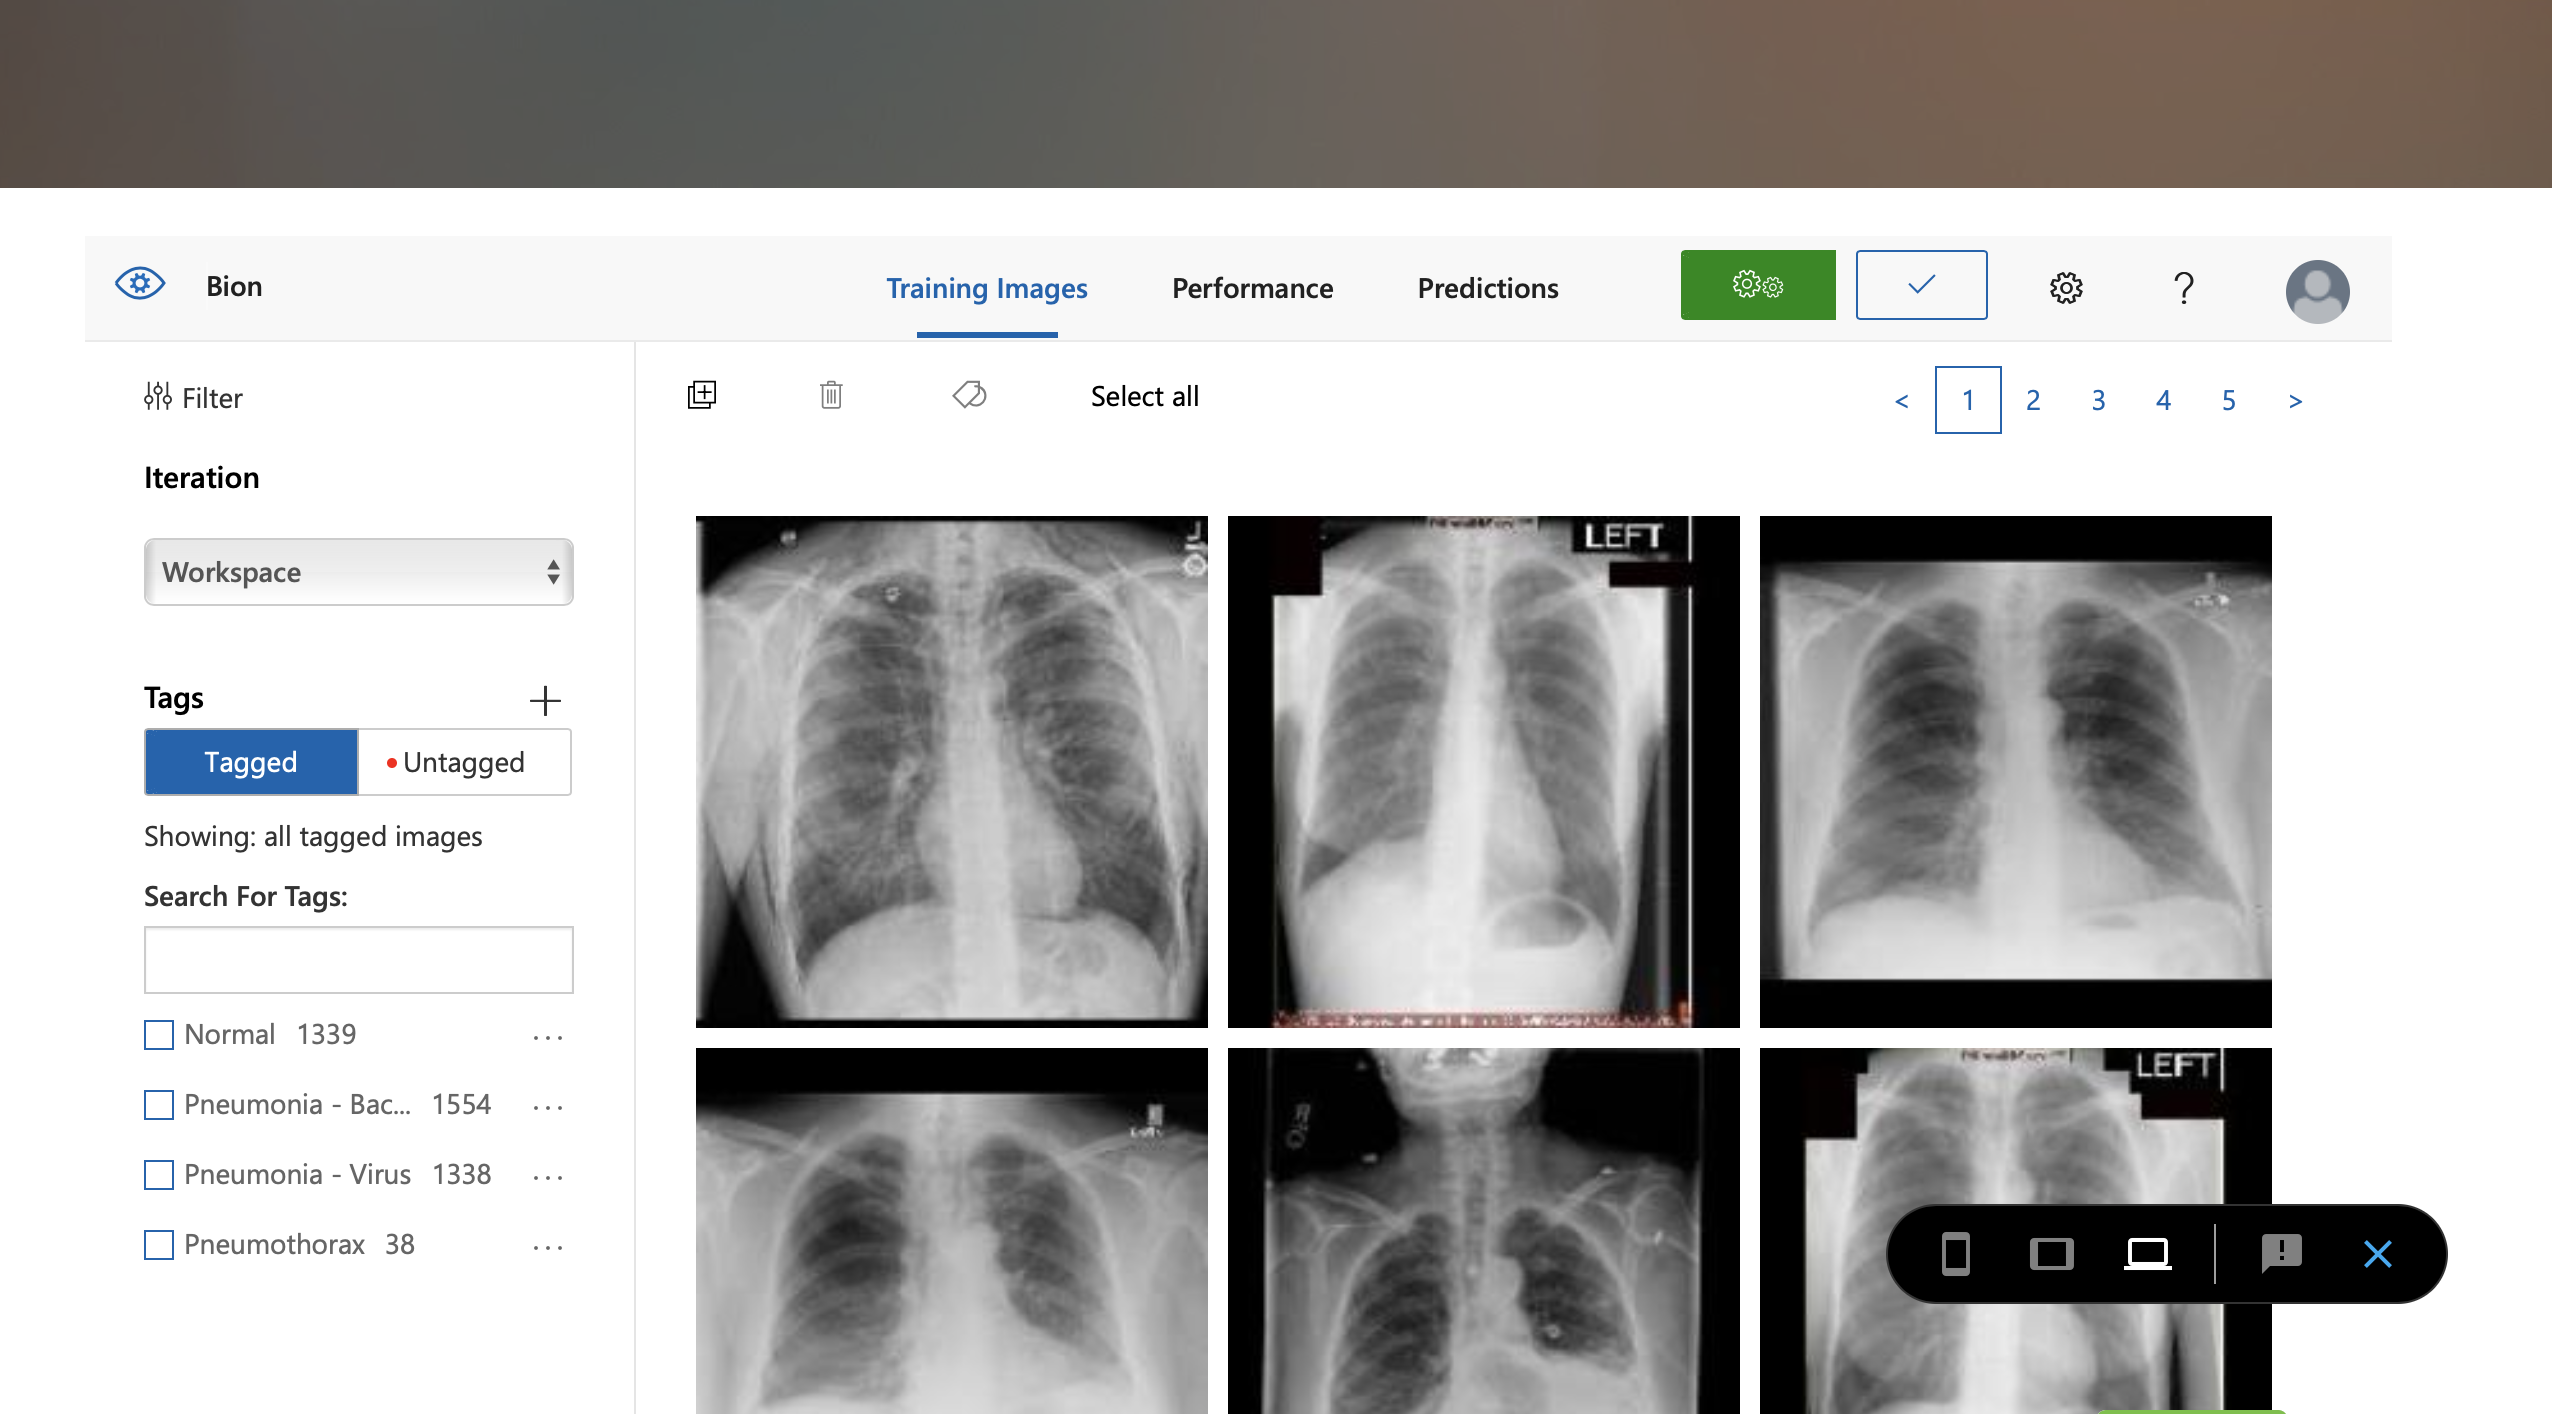
Task: Check the Pneumonia - Virus tag checkbox
Action: [159, 1175]
